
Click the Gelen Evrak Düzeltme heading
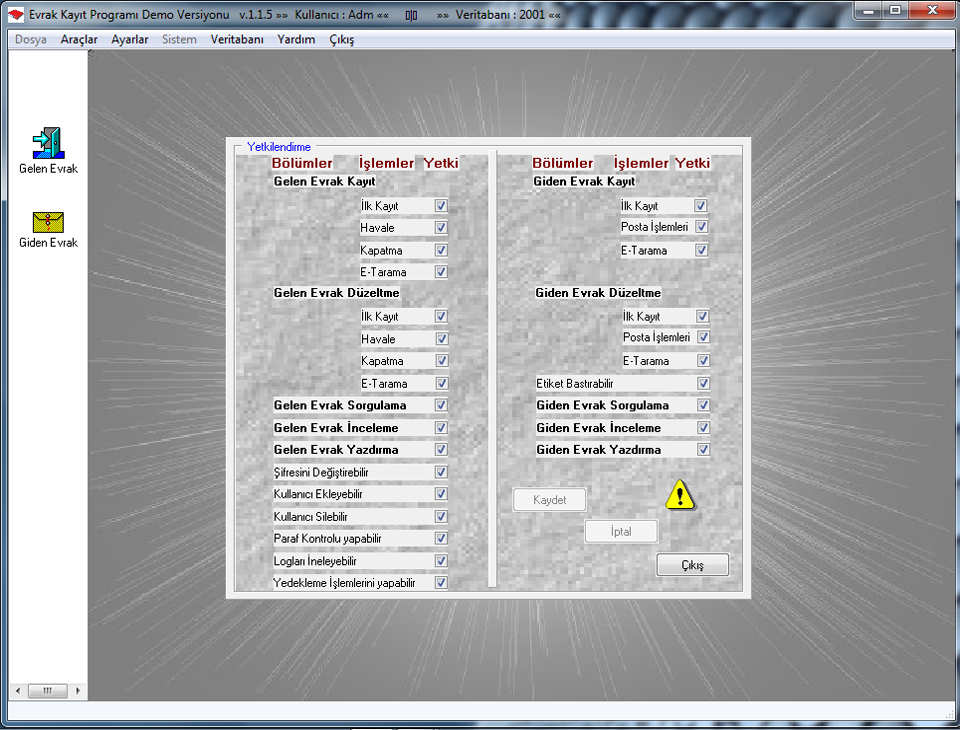pos(337,293)
